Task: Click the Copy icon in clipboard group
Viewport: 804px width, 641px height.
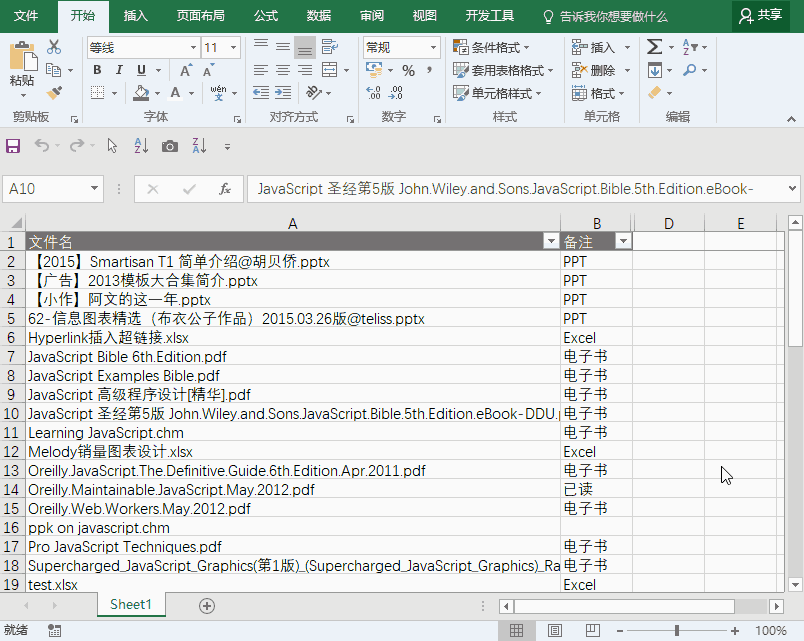Action: click(53, 70)
